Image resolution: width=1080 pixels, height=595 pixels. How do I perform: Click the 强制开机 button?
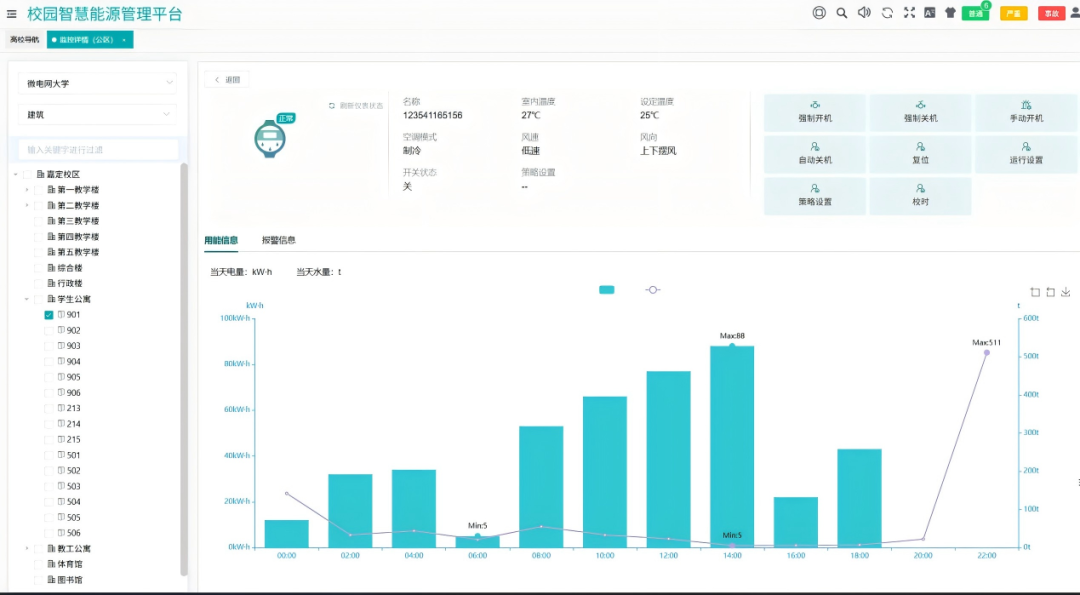[x=815, y=112]
